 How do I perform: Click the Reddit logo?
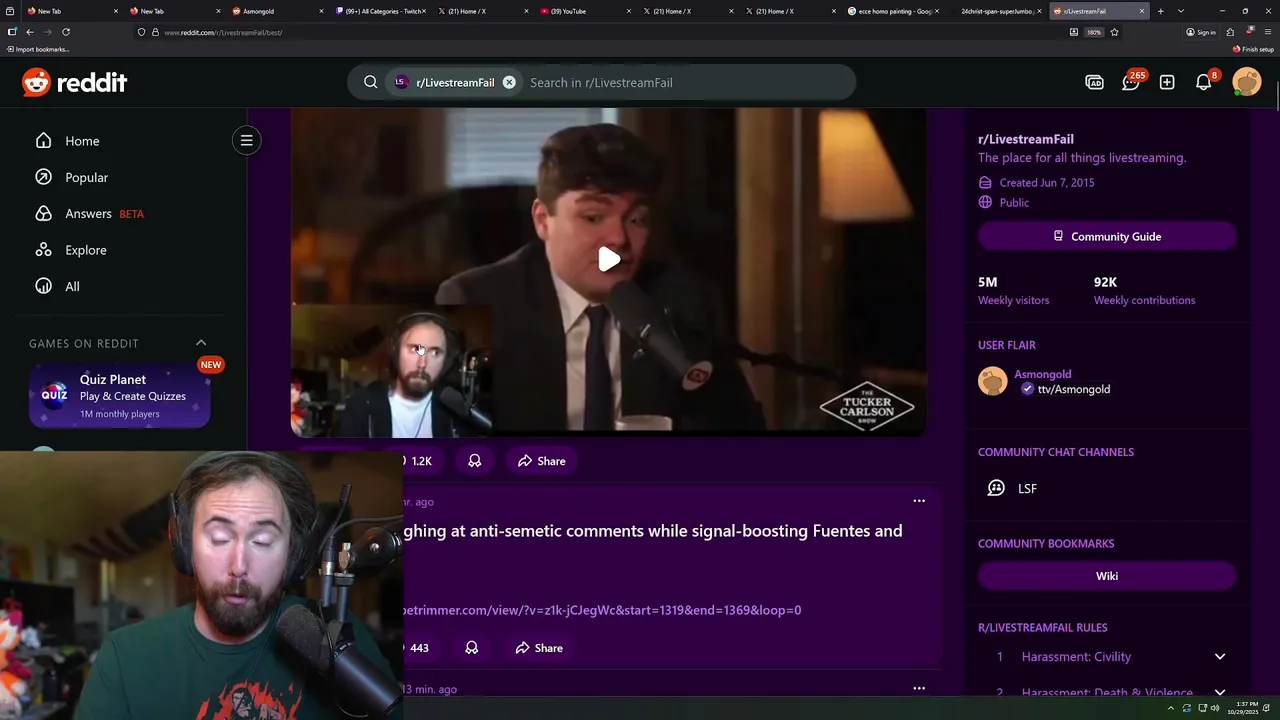click(x=75, y=82)
